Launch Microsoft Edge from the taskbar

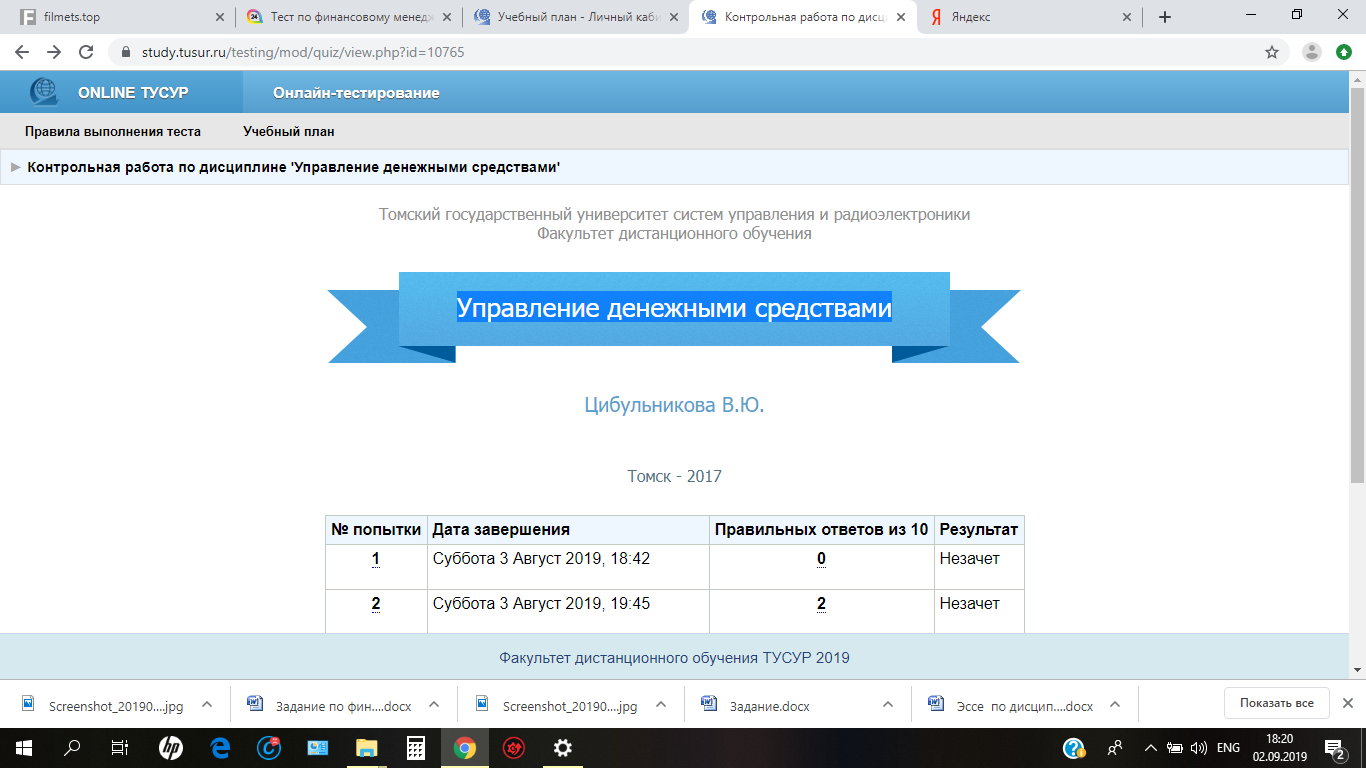point(220,748)
